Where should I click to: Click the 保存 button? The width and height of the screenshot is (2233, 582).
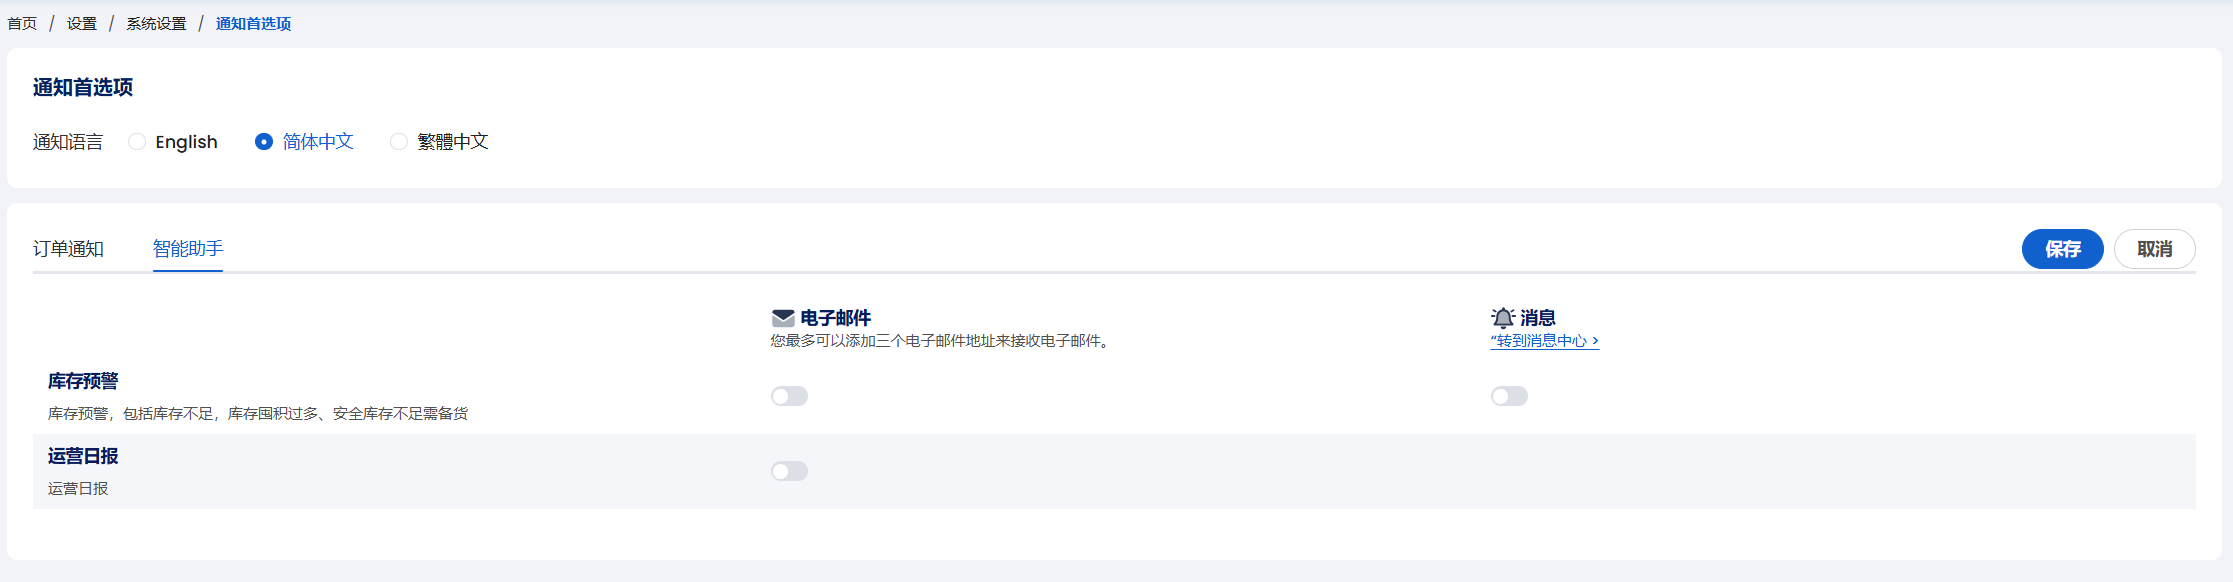[2062, 249]
